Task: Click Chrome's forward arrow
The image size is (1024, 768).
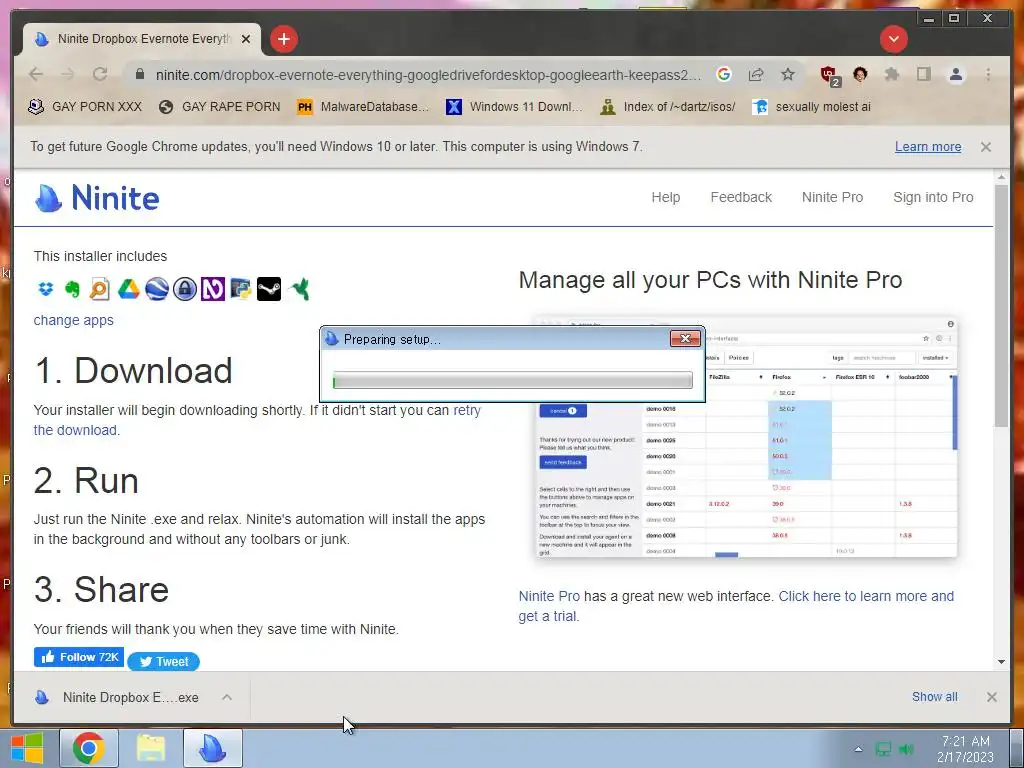Action: 68,74
